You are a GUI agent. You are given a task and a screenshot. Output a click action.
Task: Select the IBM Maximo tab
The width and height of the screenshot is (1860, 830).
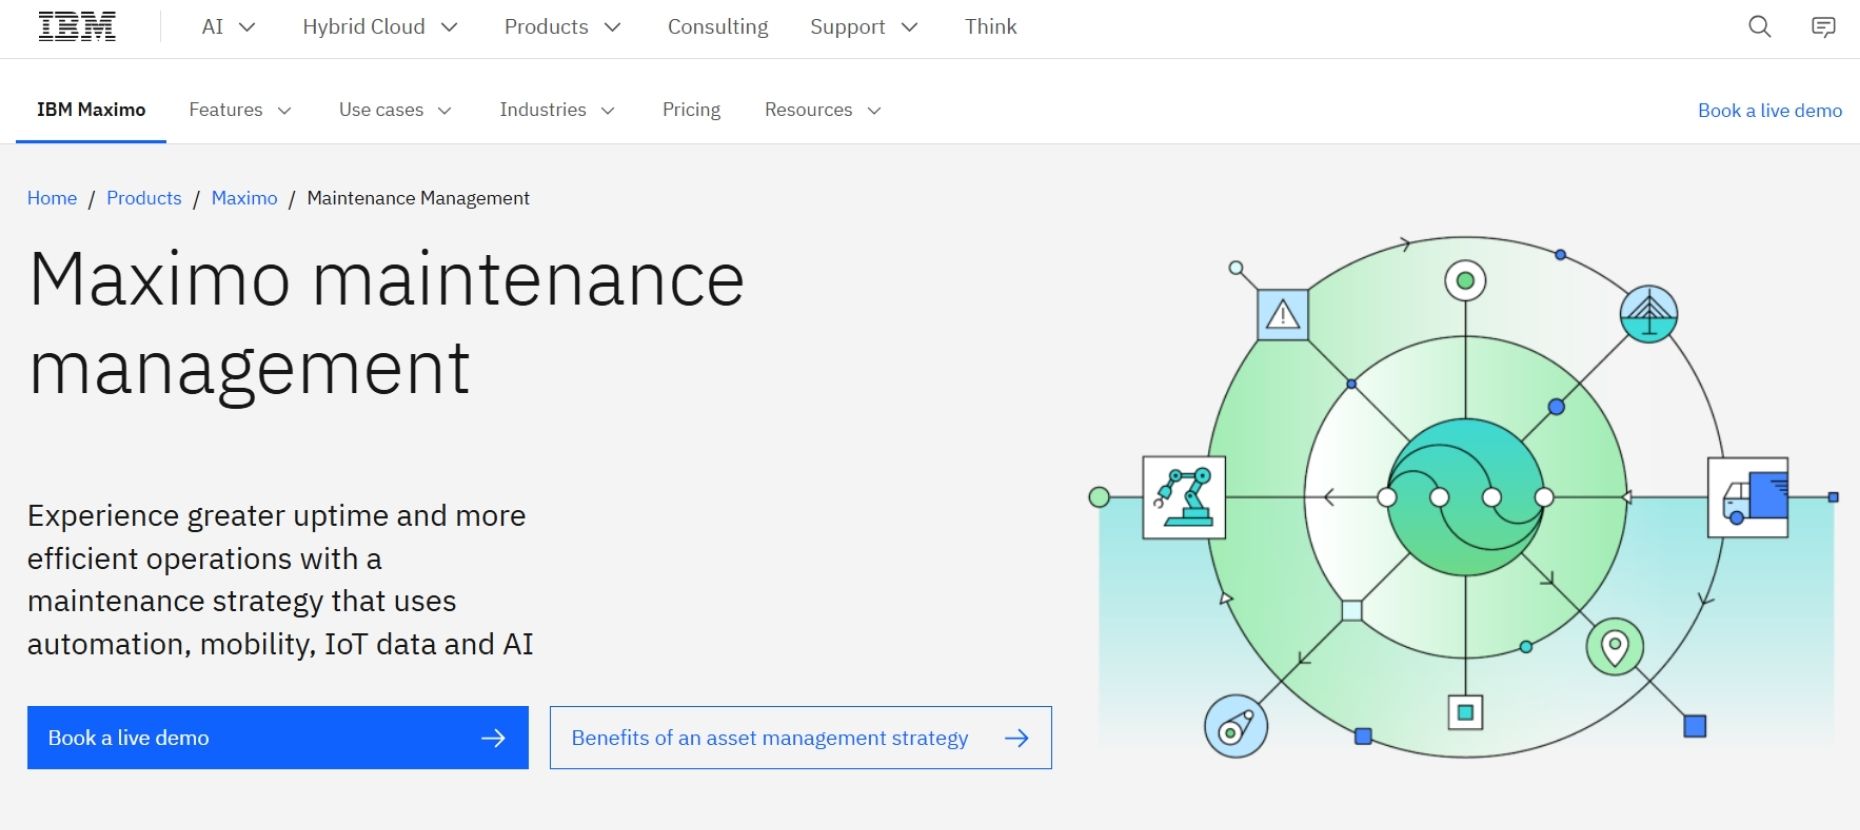tap(91, 110)
